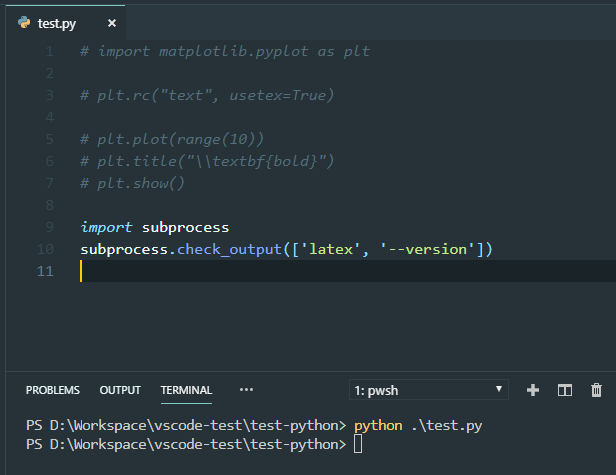616x475 pixels.
Task: Open the '1: pwsh' terminal selector dropdown
Action: click(429, 390)
